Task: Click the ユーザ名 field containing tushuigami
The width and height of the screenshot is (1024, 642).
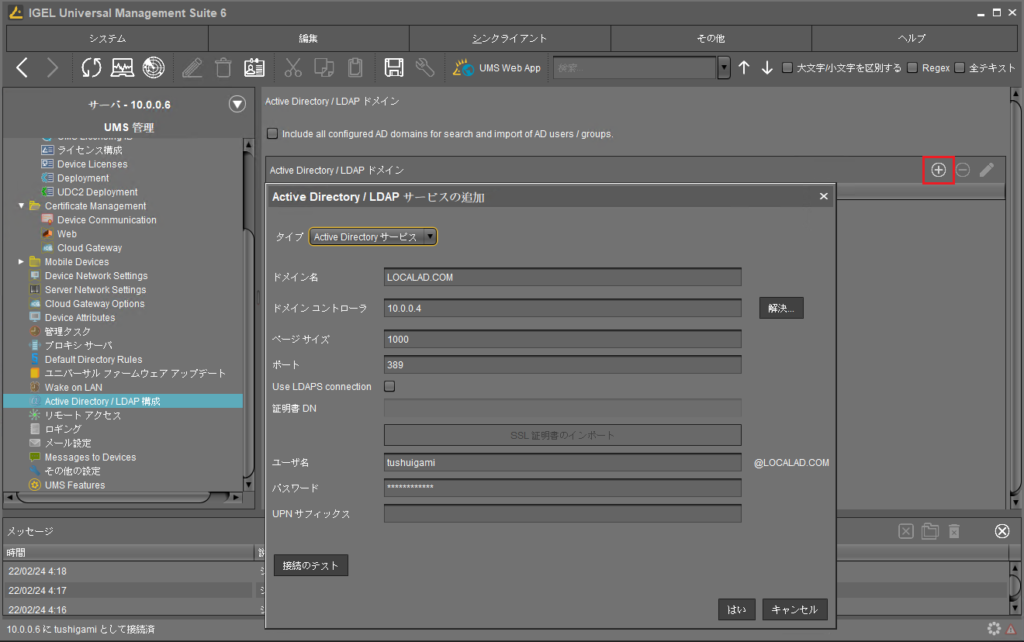Action: coord(562,462)
